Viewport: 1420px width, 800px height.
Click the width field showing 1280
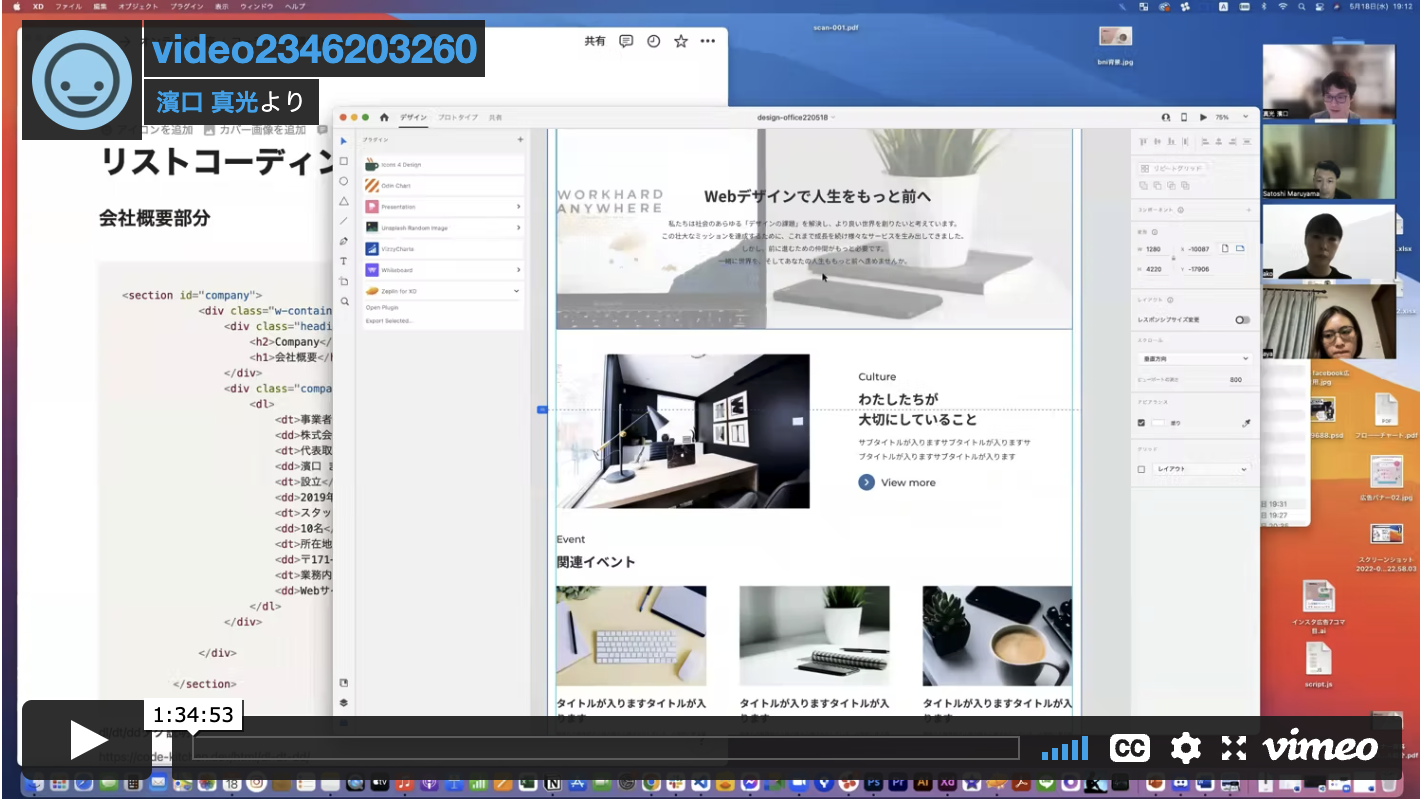[x=1159, y=249]
